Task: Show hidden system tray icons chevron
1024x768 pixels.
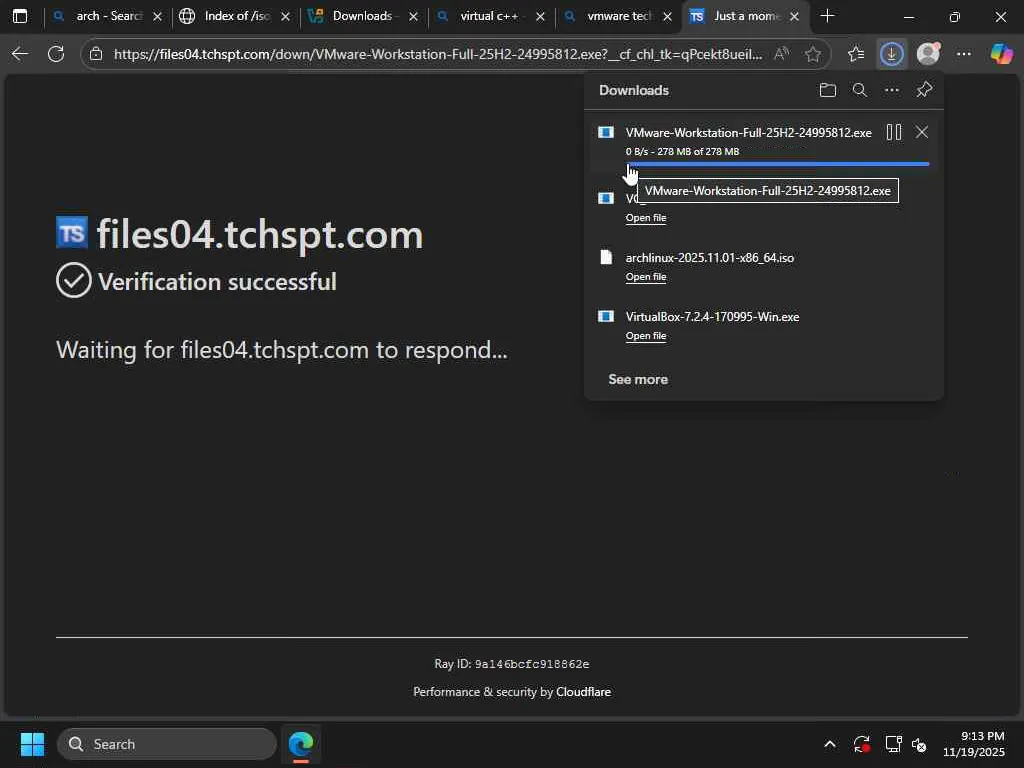Action: click(x=829, y=744)
